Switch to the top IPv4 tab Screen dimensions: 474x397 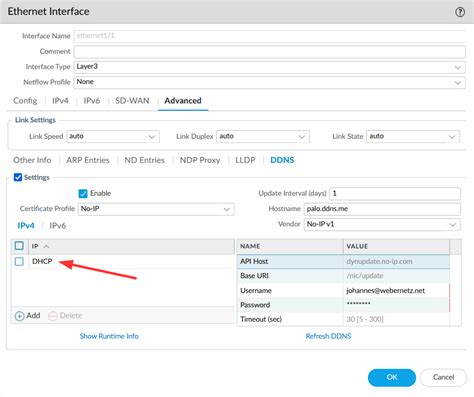60,101
